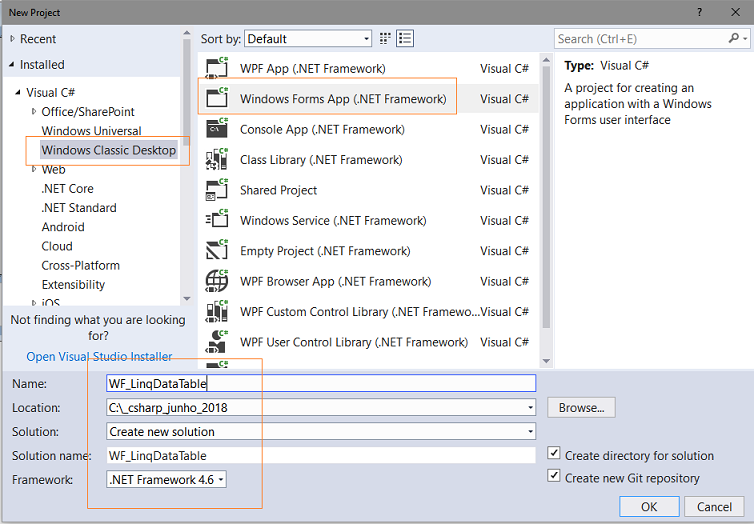
Task: Toggle Create new Git repository checkbox
Action: tap(554, 475)
